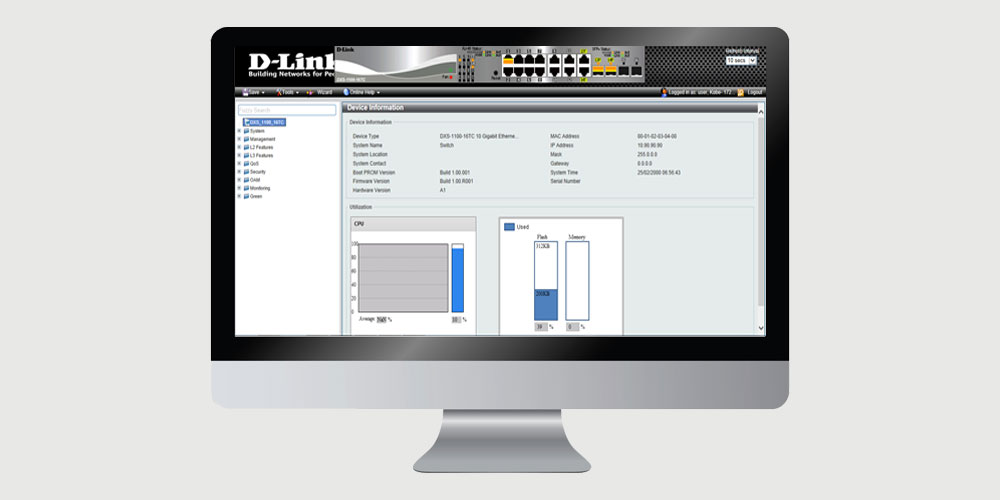The height and width of the screenshot is (500, 1000).
Task: Open the Save menu
Action: (x=250, y=92)
